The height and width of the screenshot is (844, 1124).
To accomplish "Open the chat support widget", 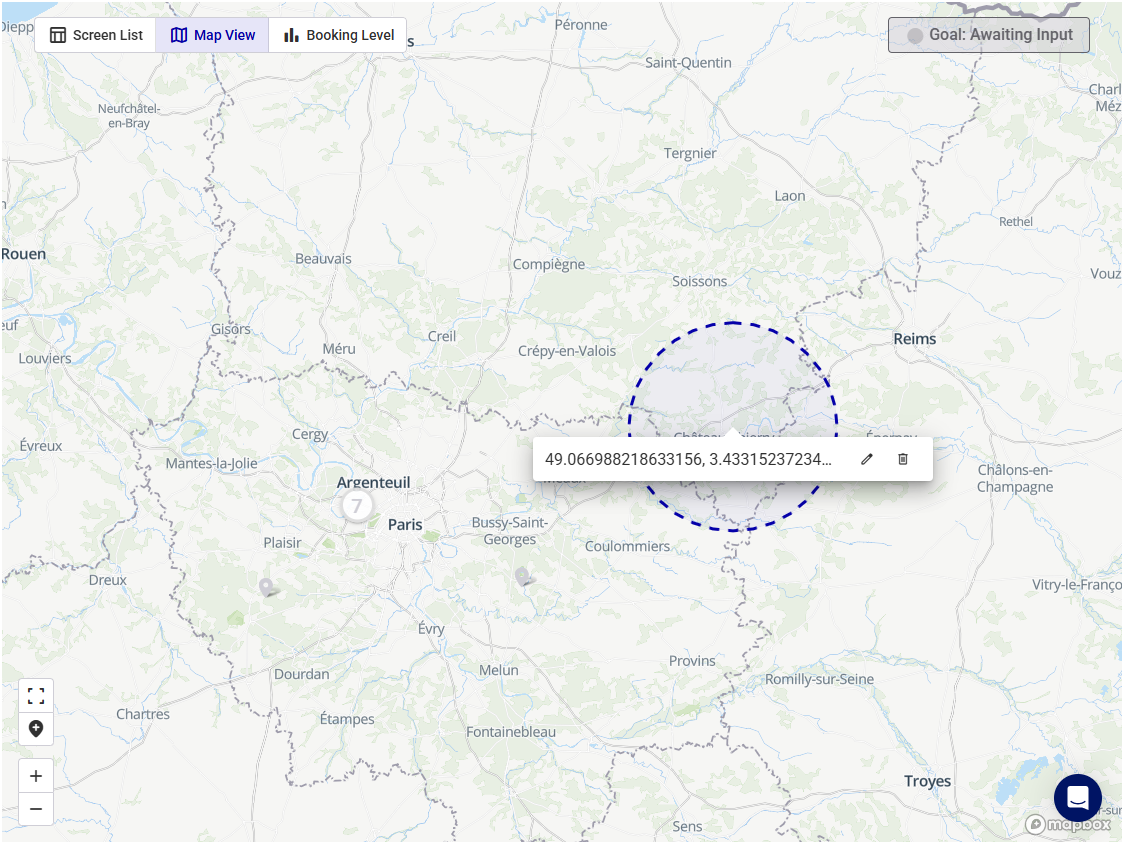I will pos(1077,798).
